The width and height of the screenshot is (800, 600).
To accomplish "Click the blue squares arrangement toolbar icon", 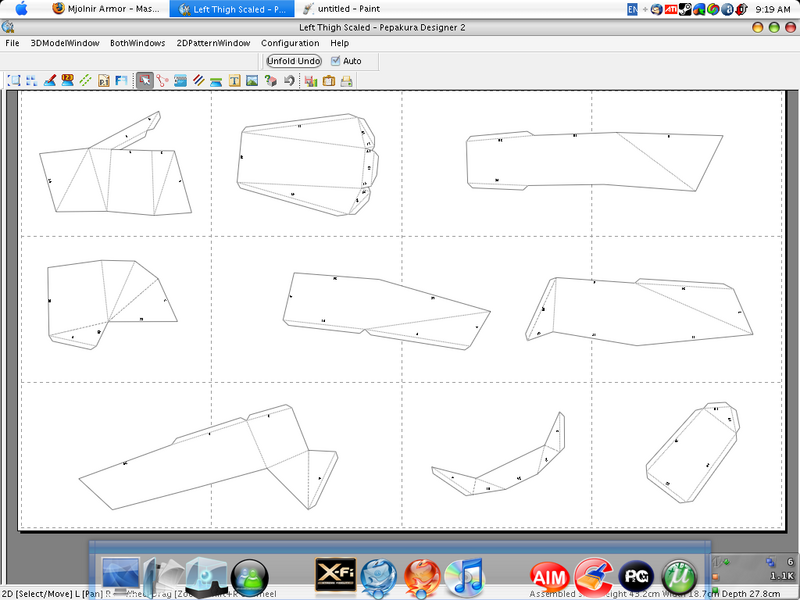I will (32, 80).
